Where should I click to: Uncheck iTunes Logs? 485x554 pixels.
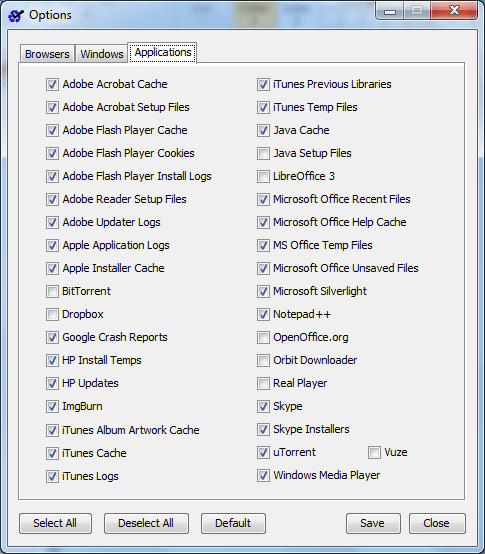[52, 477]
